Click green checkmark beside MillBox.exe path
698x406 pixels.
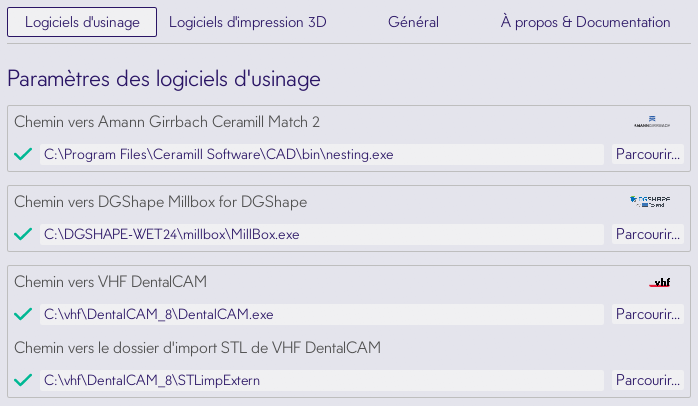24,234
